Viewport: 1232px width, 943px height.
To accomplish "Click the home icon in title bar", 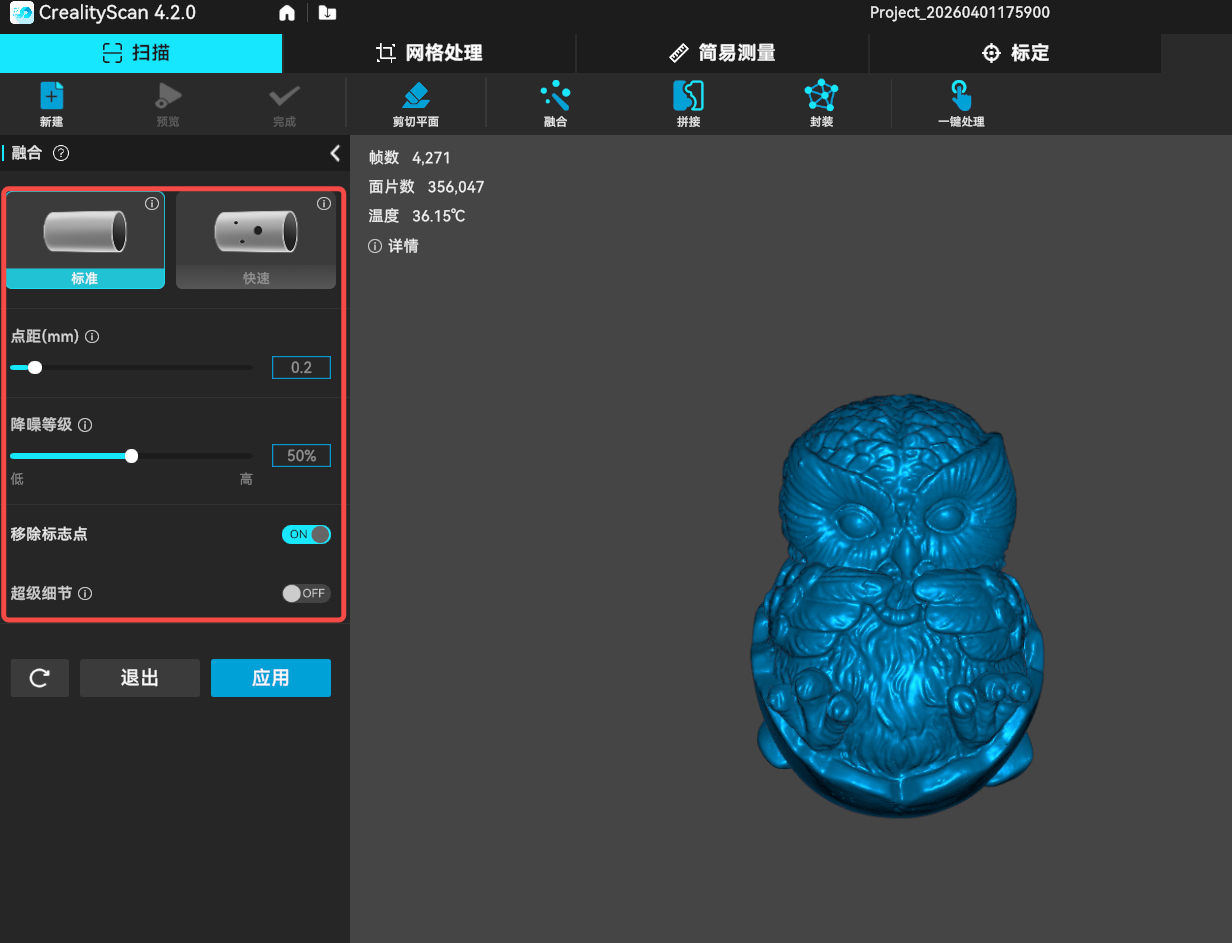I will (x=287, y=13).
